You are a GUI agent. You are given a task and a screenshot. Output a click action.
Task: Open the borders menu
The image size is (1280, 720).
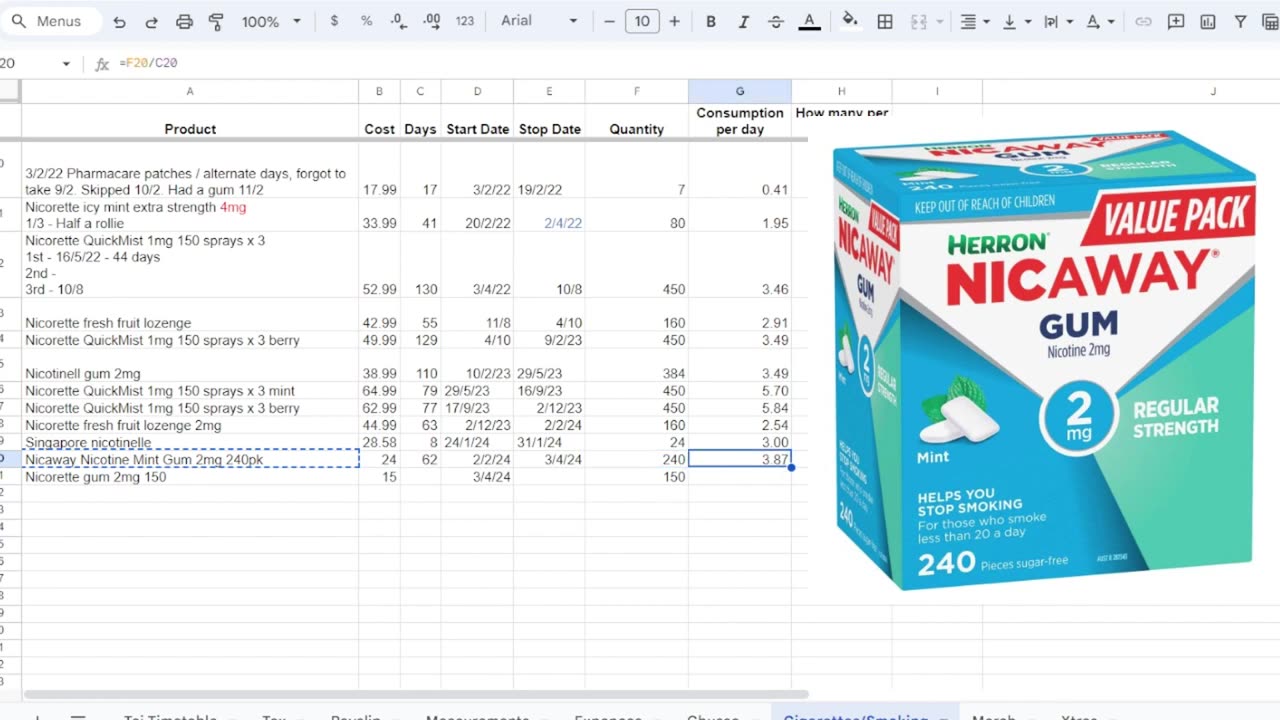(x=885, y=21)
